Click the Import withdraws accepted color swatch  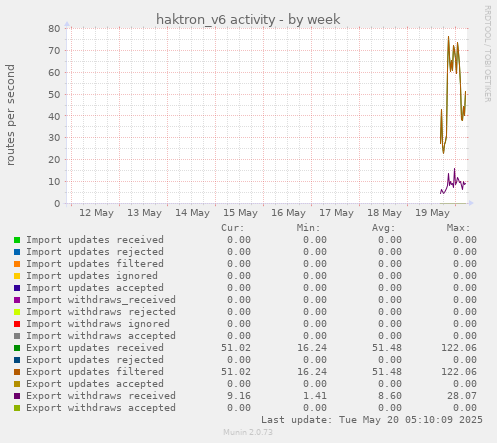pos(17,336)
